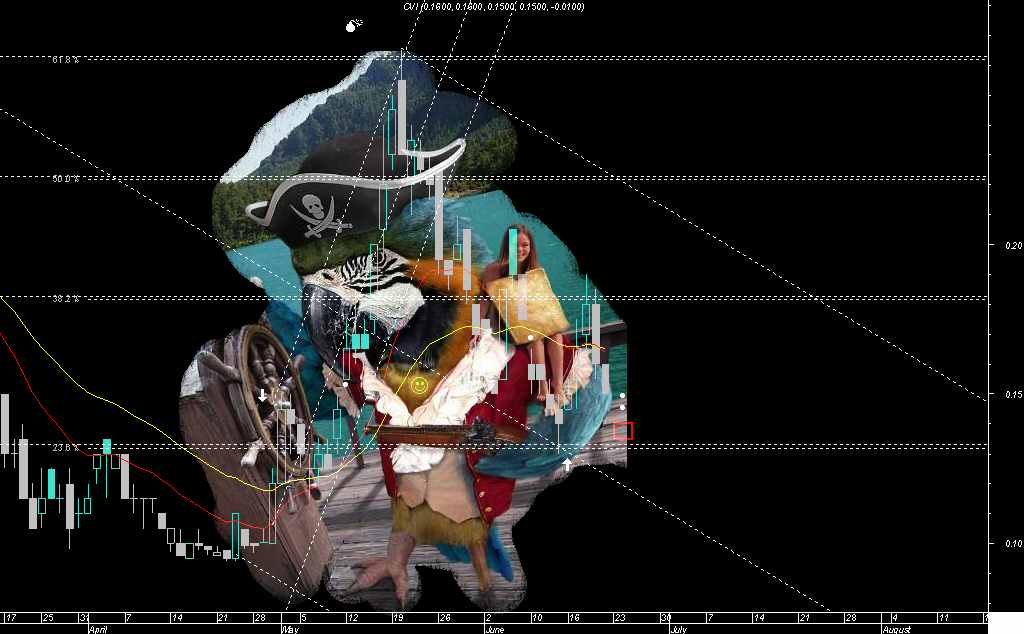The image size is (1024, 634).
Task: Click date label 12 in May
Action: [353, 618]
